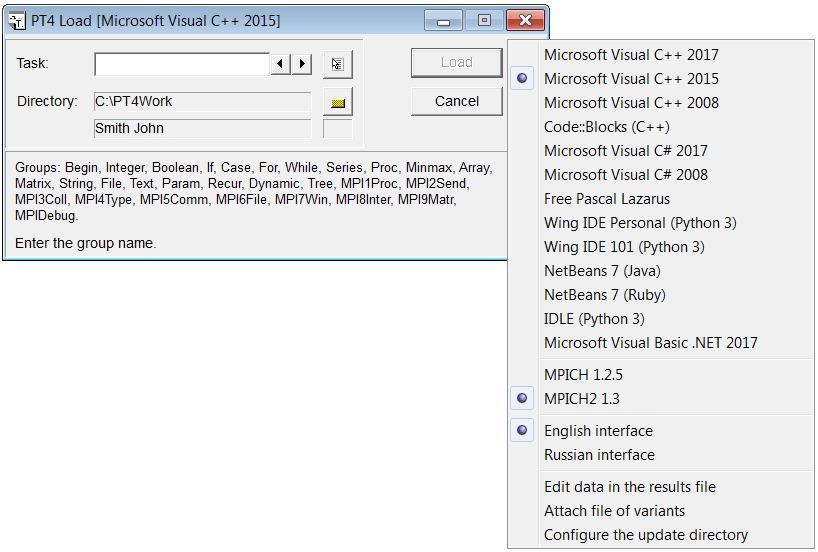Maximize the PT4 Load window

point(484,21)
